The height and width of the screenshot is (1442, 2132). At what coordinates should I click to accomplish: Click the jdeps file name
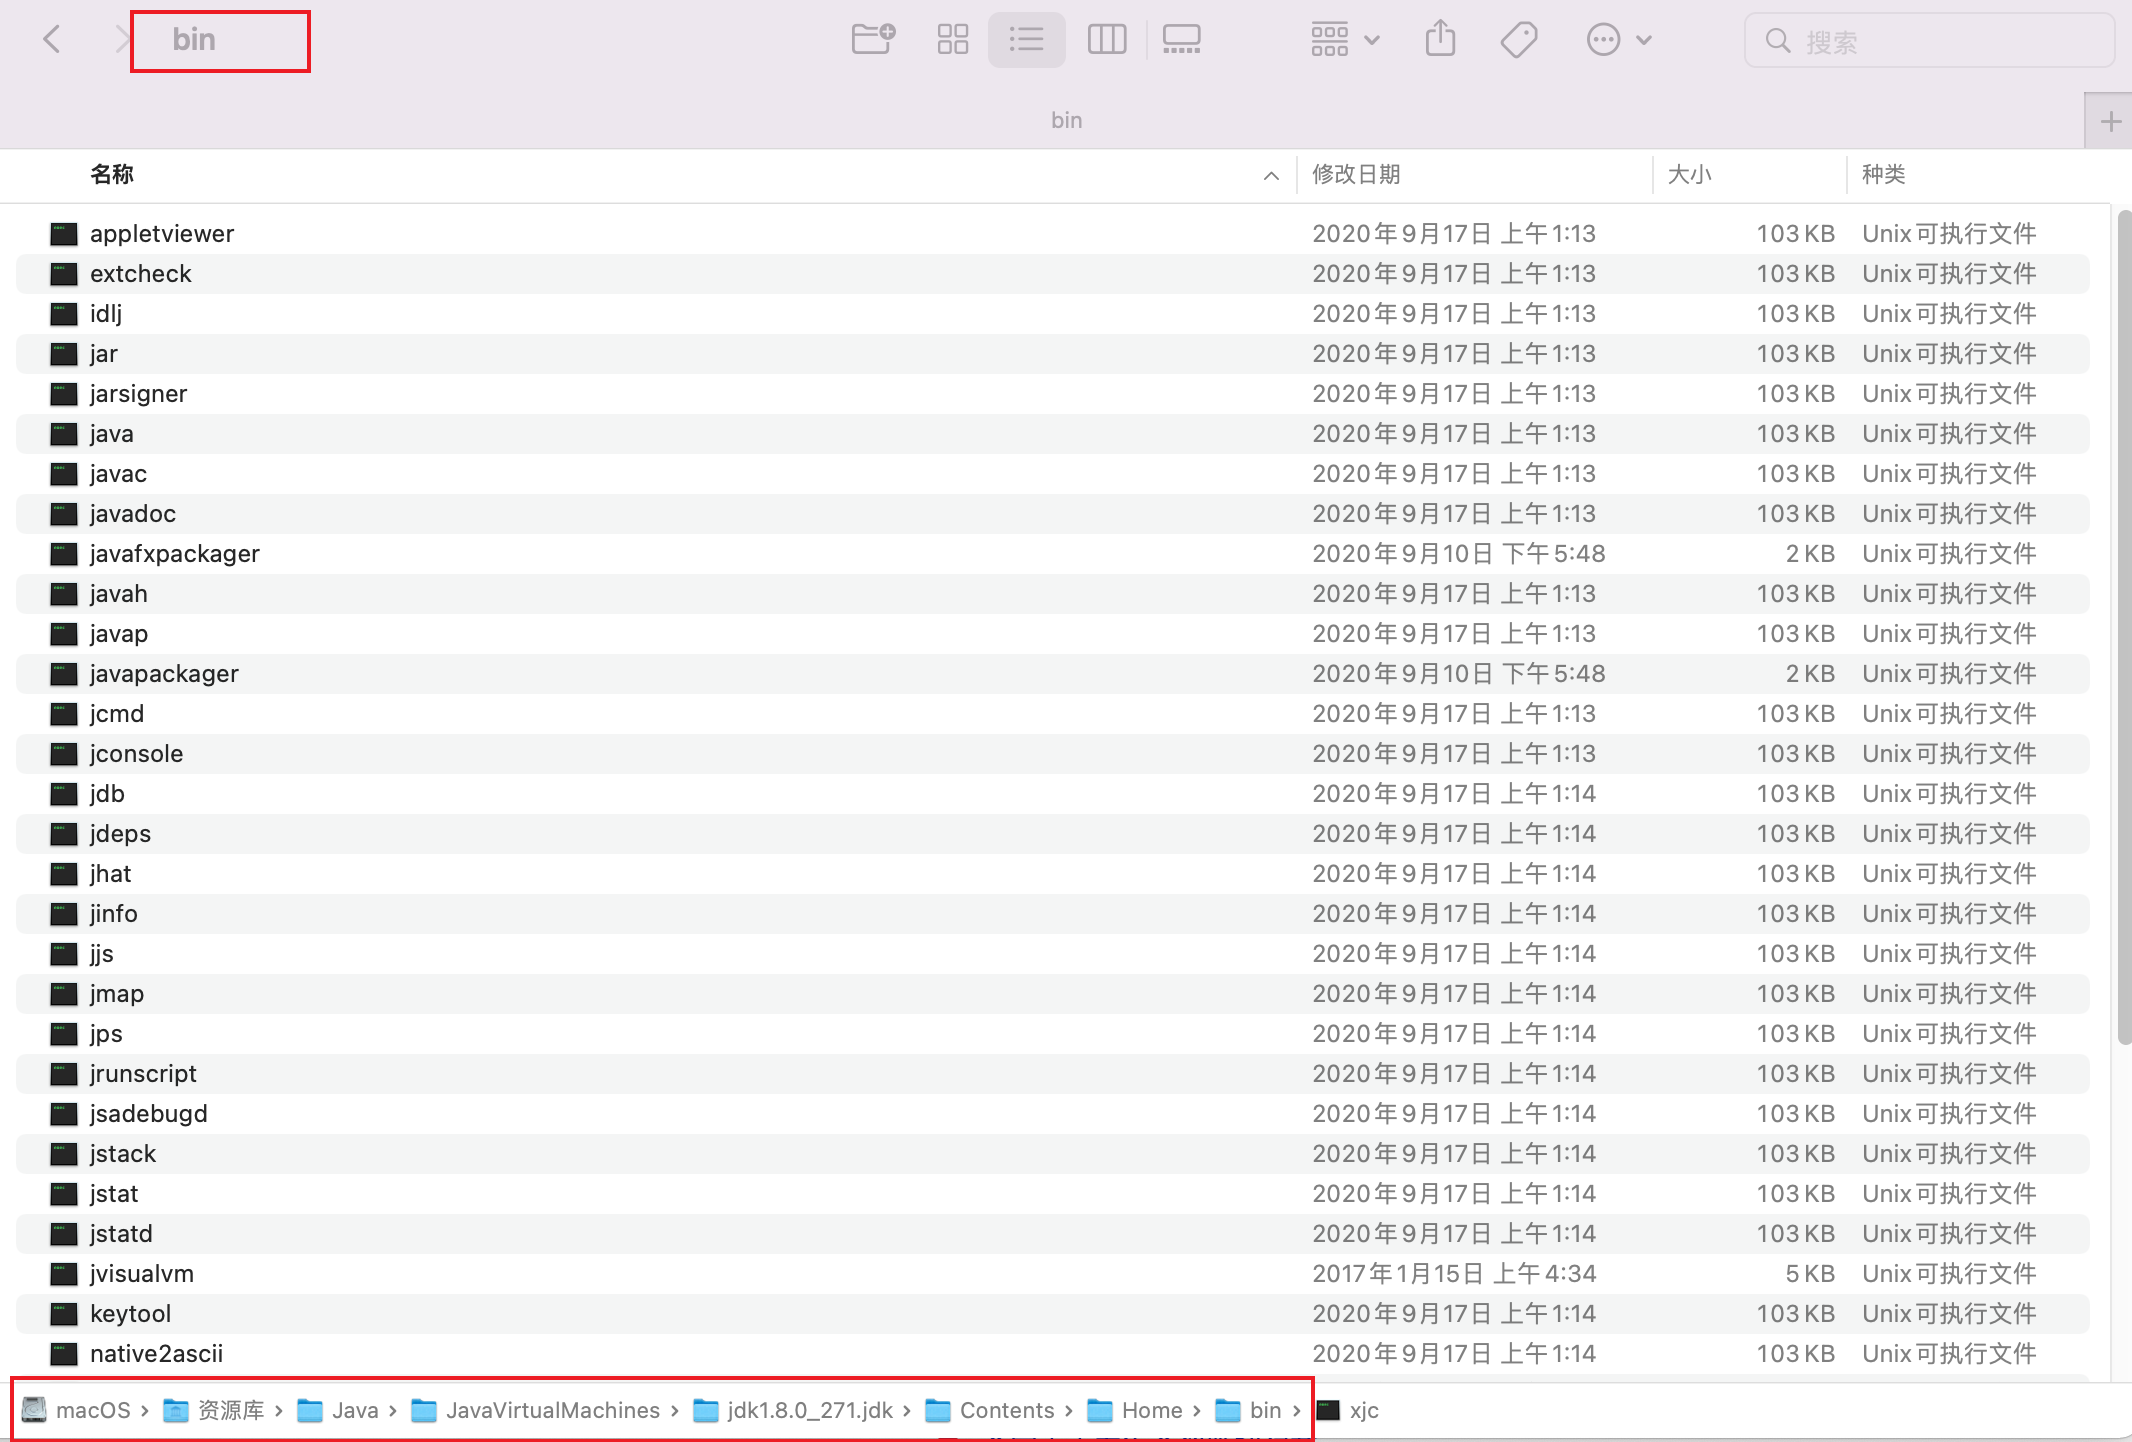point(120,834)
